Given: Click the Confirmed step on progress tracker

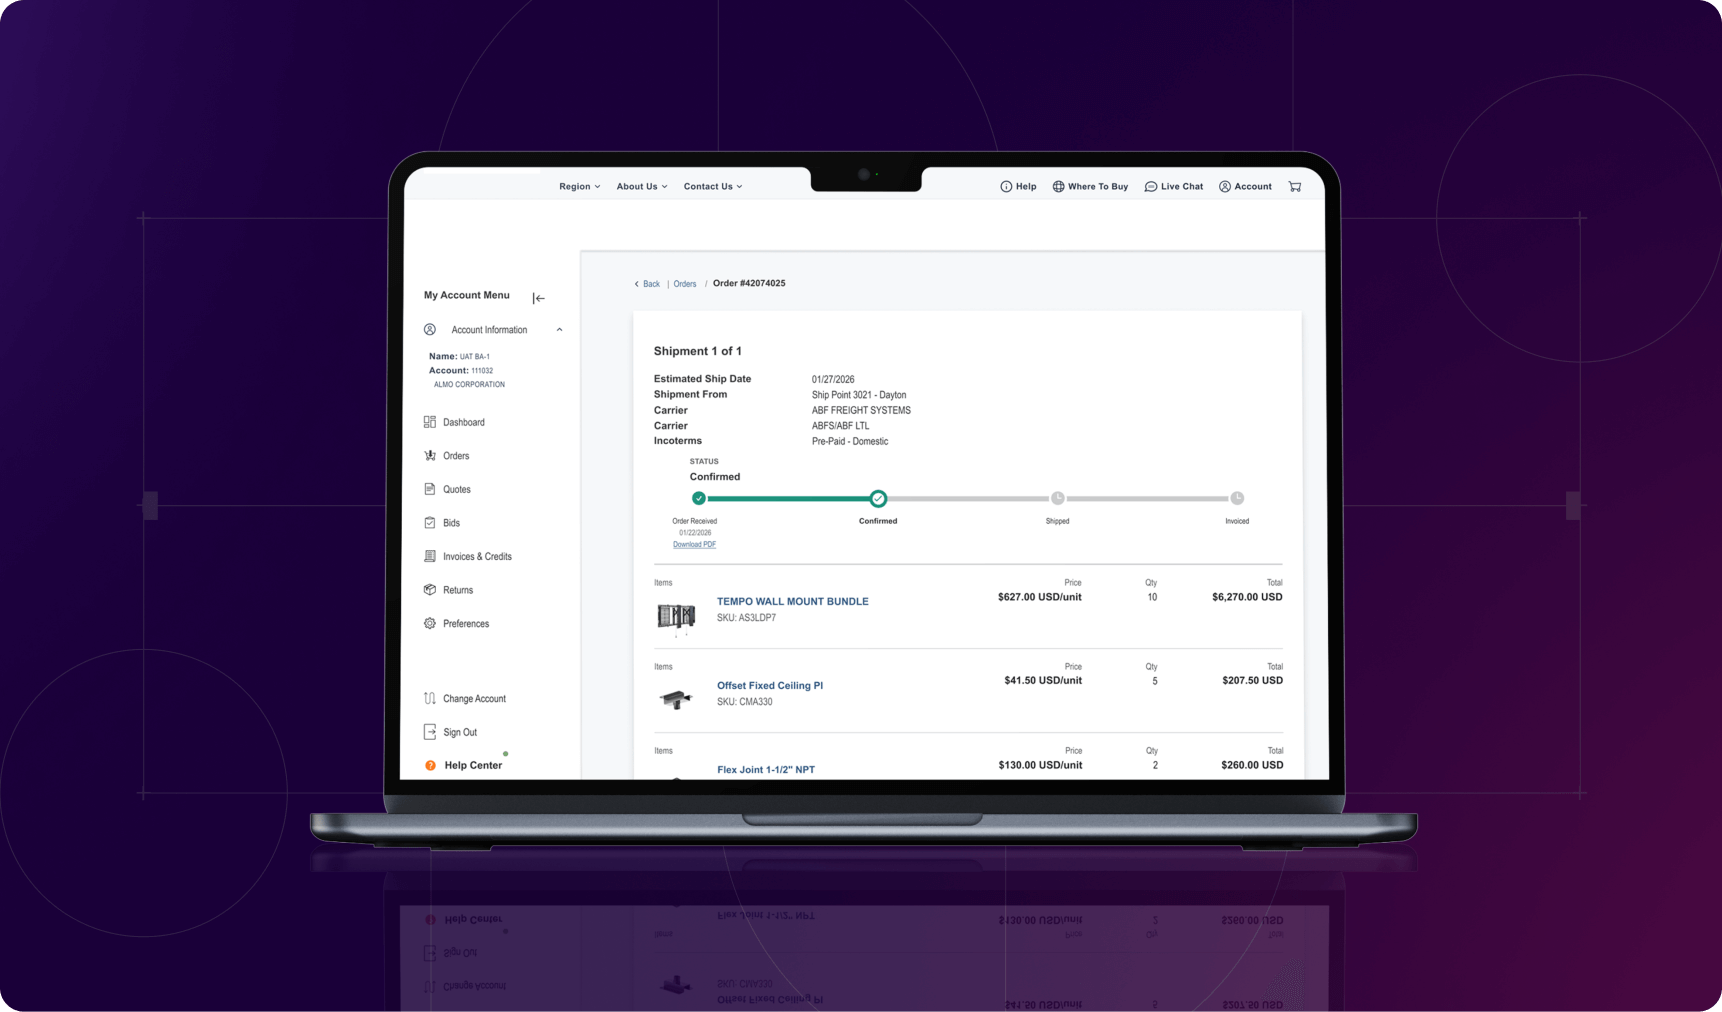Looking at the screenshot, I should pyautogui.click(x=878, y=499).
